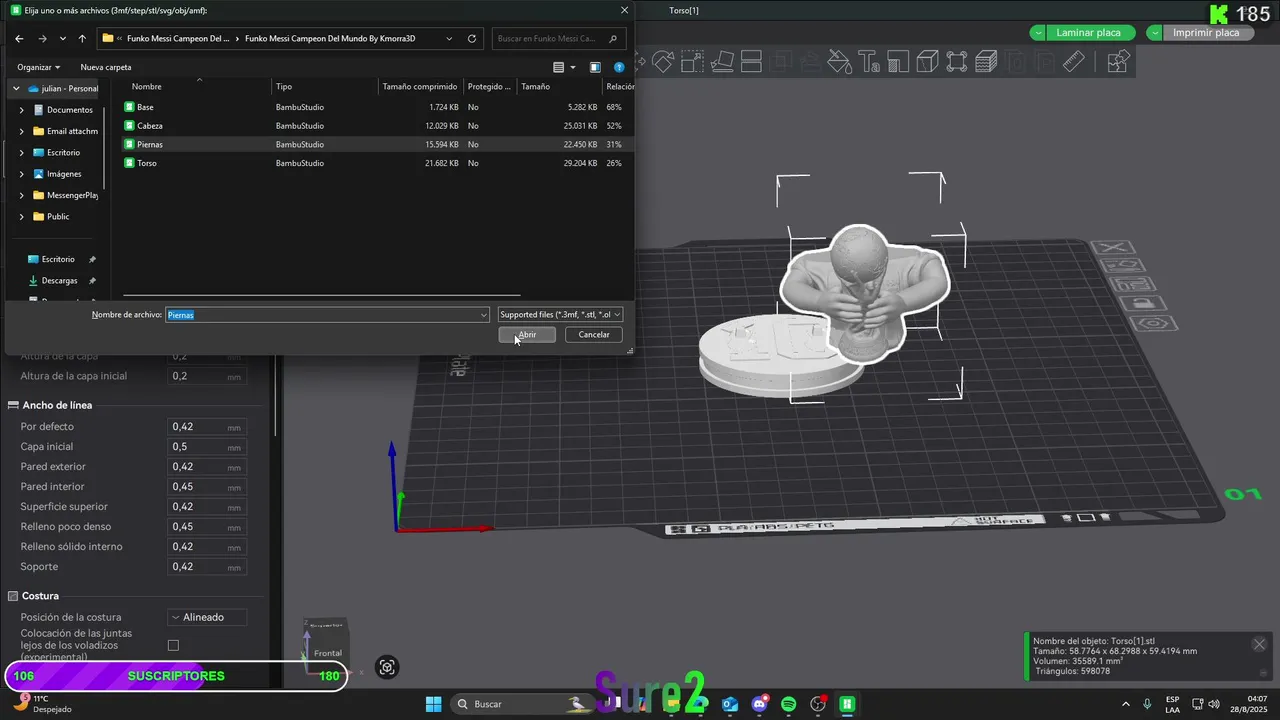Click the horizontal scrollbar in file list
Image resolution: width=1280 pixels, height=720 pixels.
click(321, 295)
